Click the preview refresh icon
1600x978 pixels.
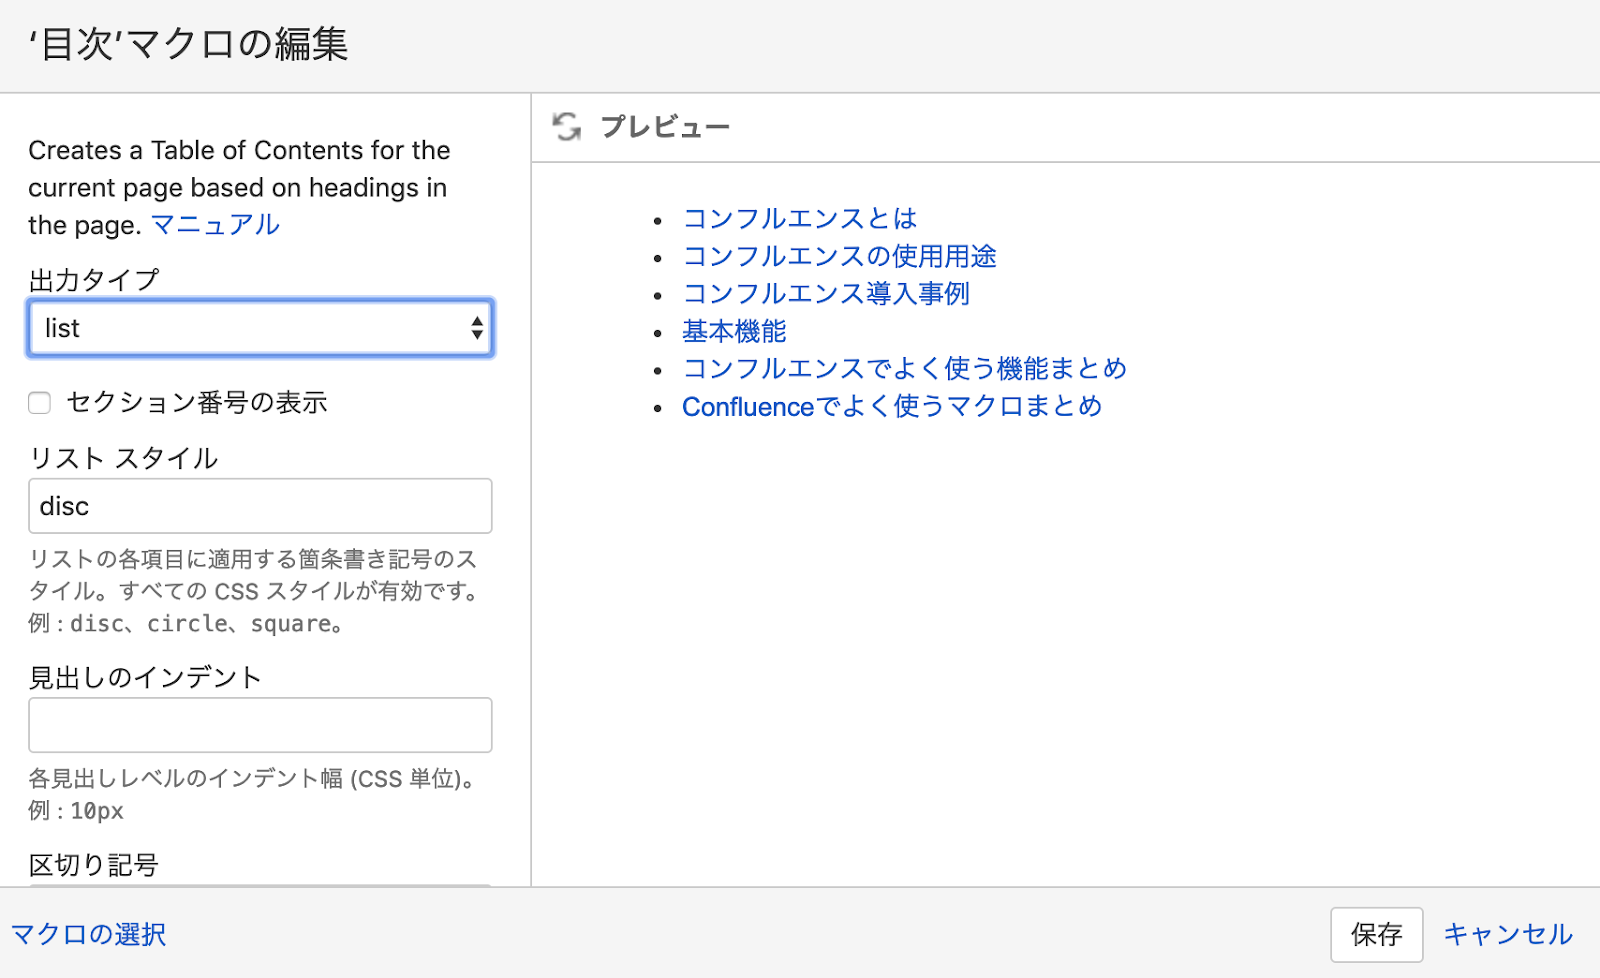tap(567, 127)
